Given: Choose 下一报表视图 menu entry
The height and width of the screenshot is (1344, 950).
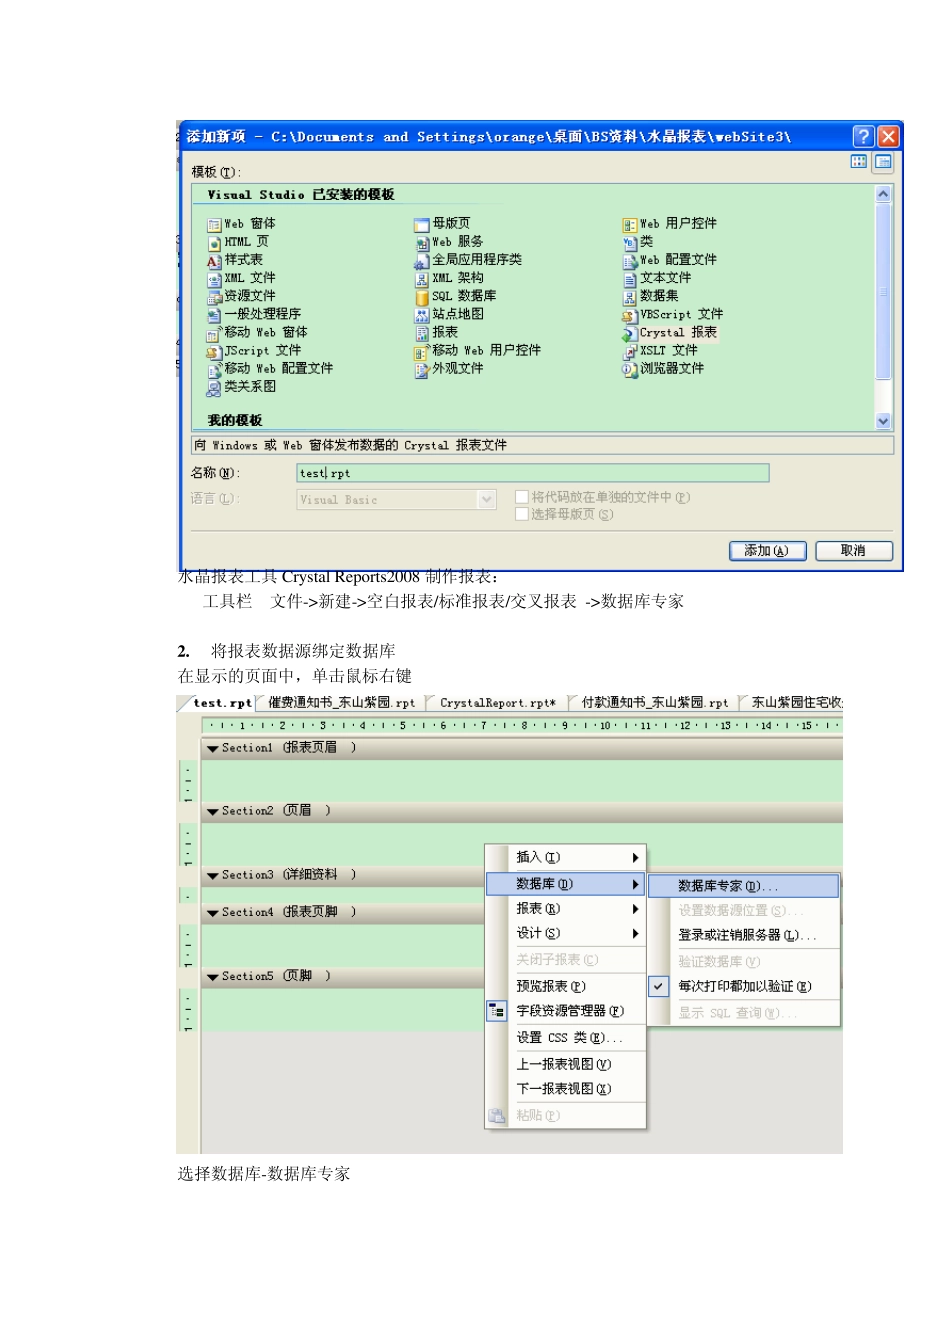Looking at the screenshot, I should pyautogui.click(x=566, y=1089).
